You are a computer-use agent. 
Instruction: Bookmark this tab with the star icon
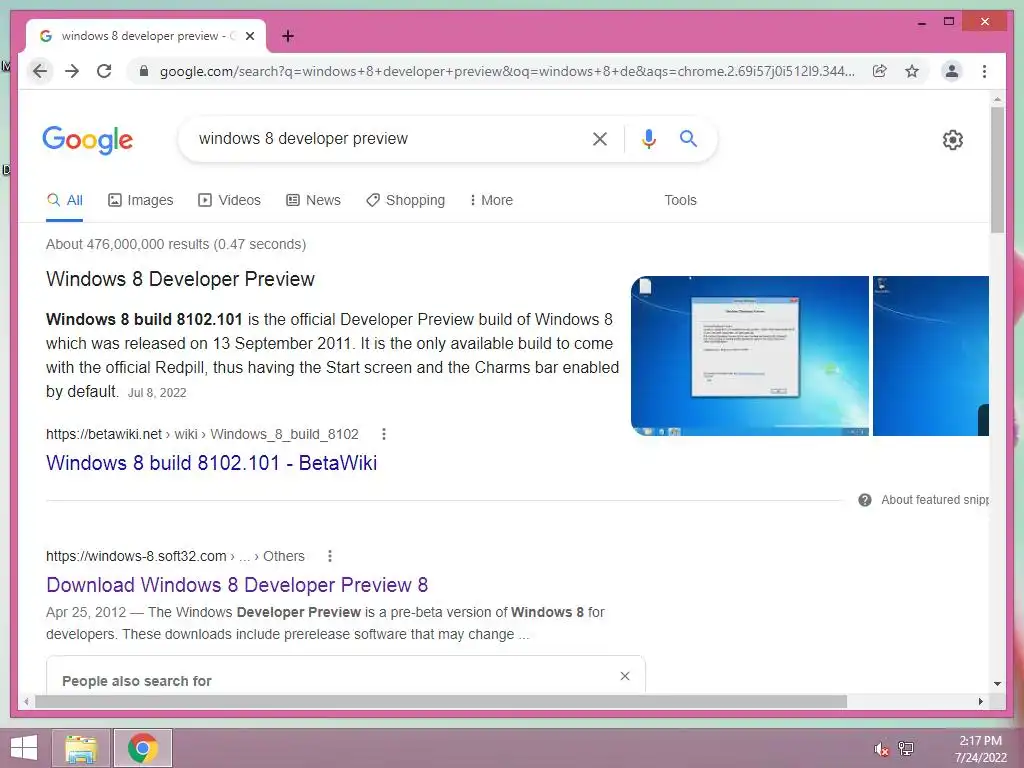(912, 71)
